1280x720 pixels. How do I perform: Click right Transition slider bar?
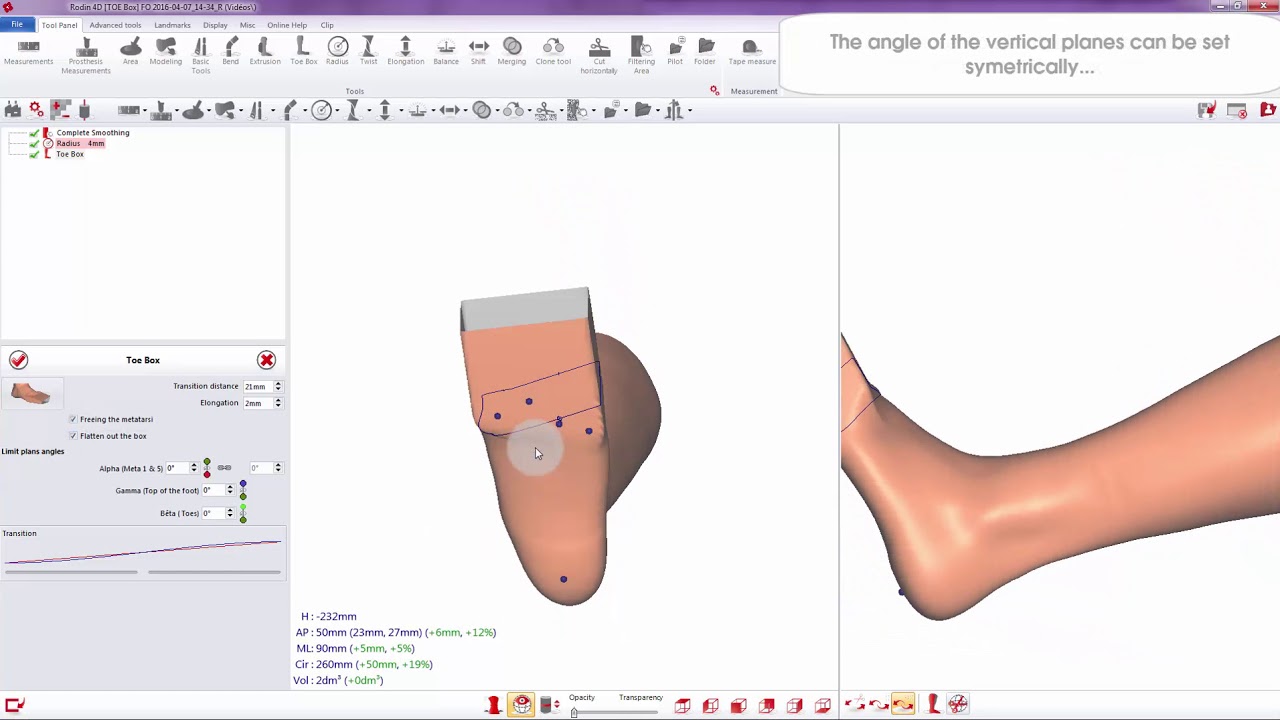coord(214,572)
